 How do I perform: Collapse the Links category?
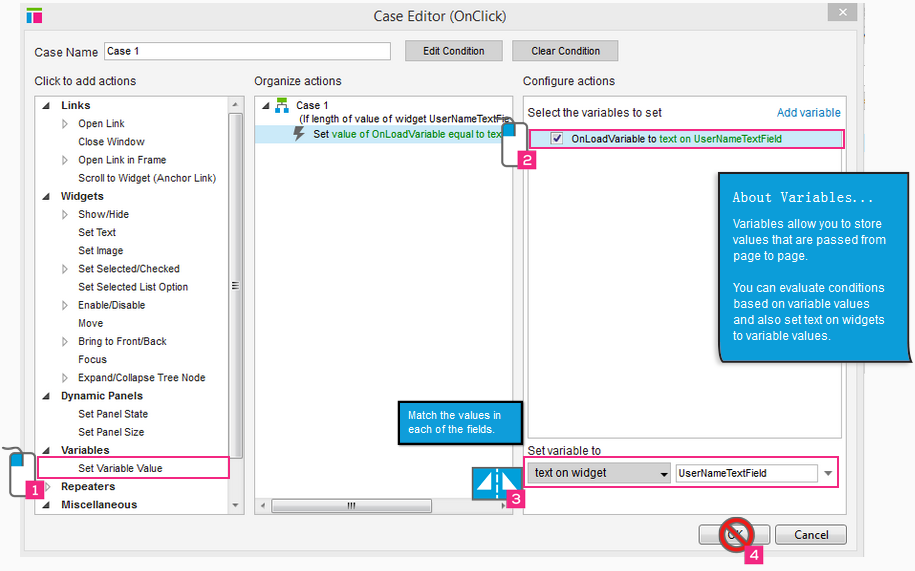pyautogui.click(x=44, y=106)
